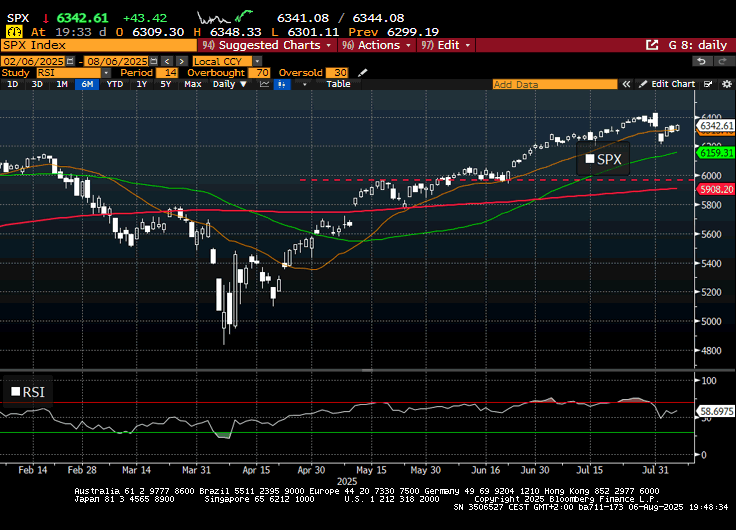Redo the chart change

pyautogui.click(x=723, y=61)
